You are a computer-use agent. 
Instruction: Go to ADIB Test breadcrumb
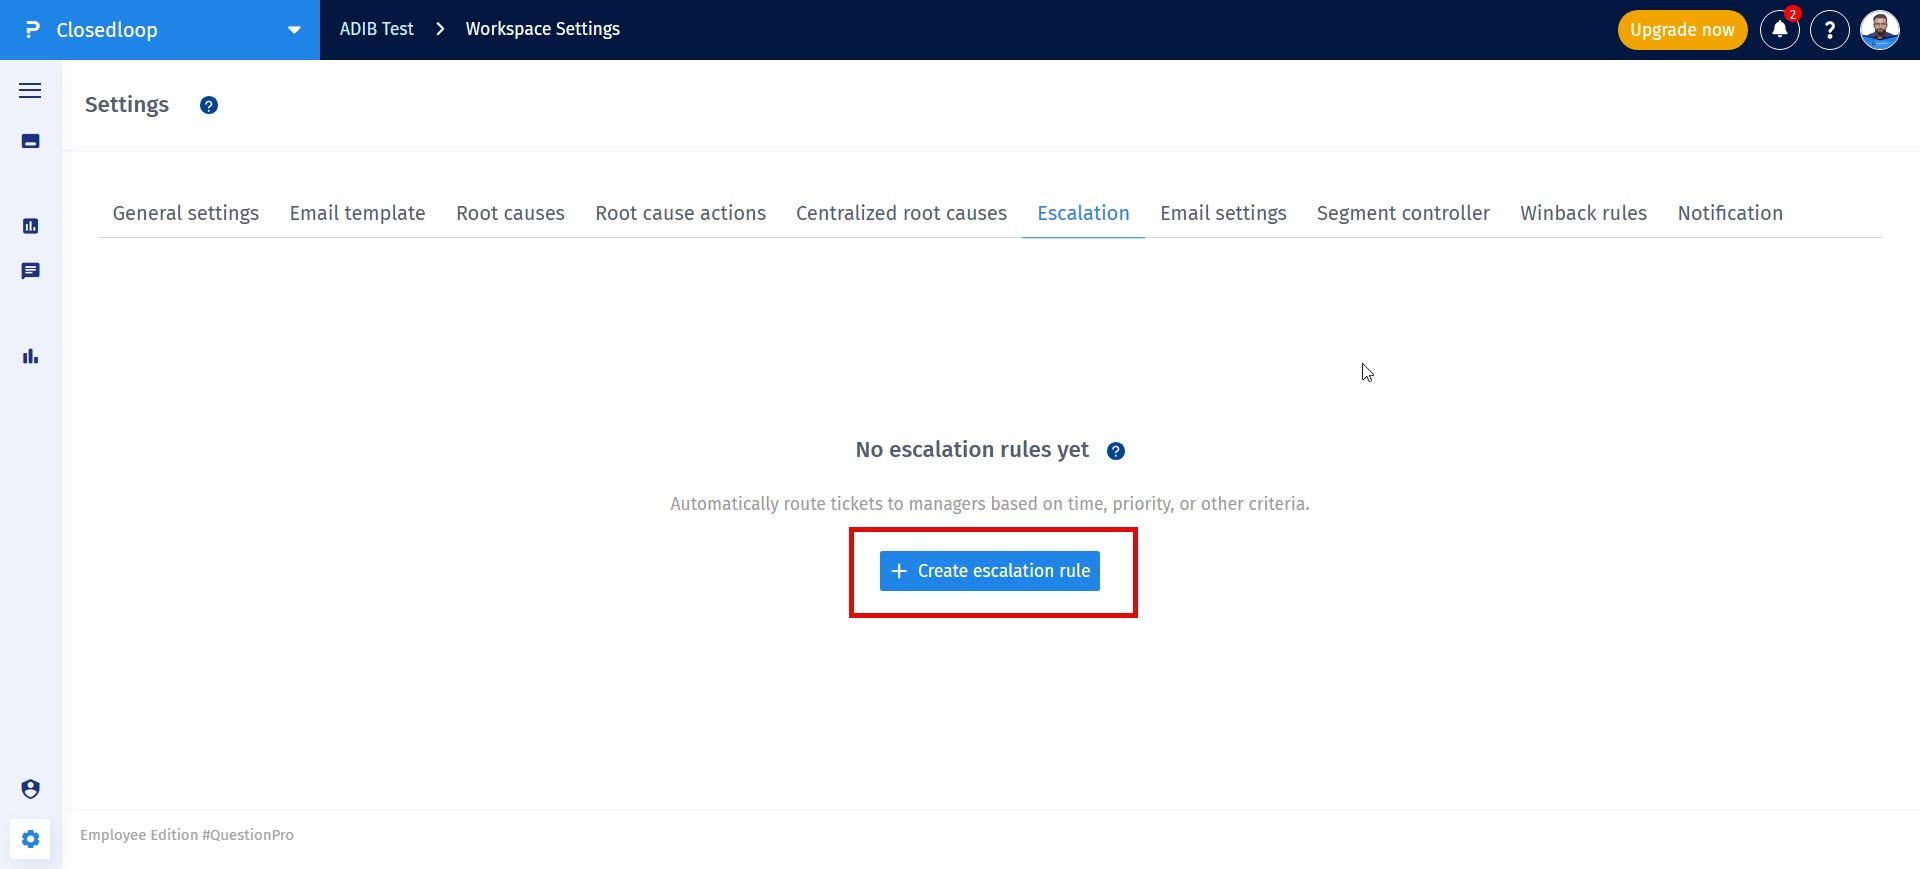pyautogui.click(x=376, y=29)
